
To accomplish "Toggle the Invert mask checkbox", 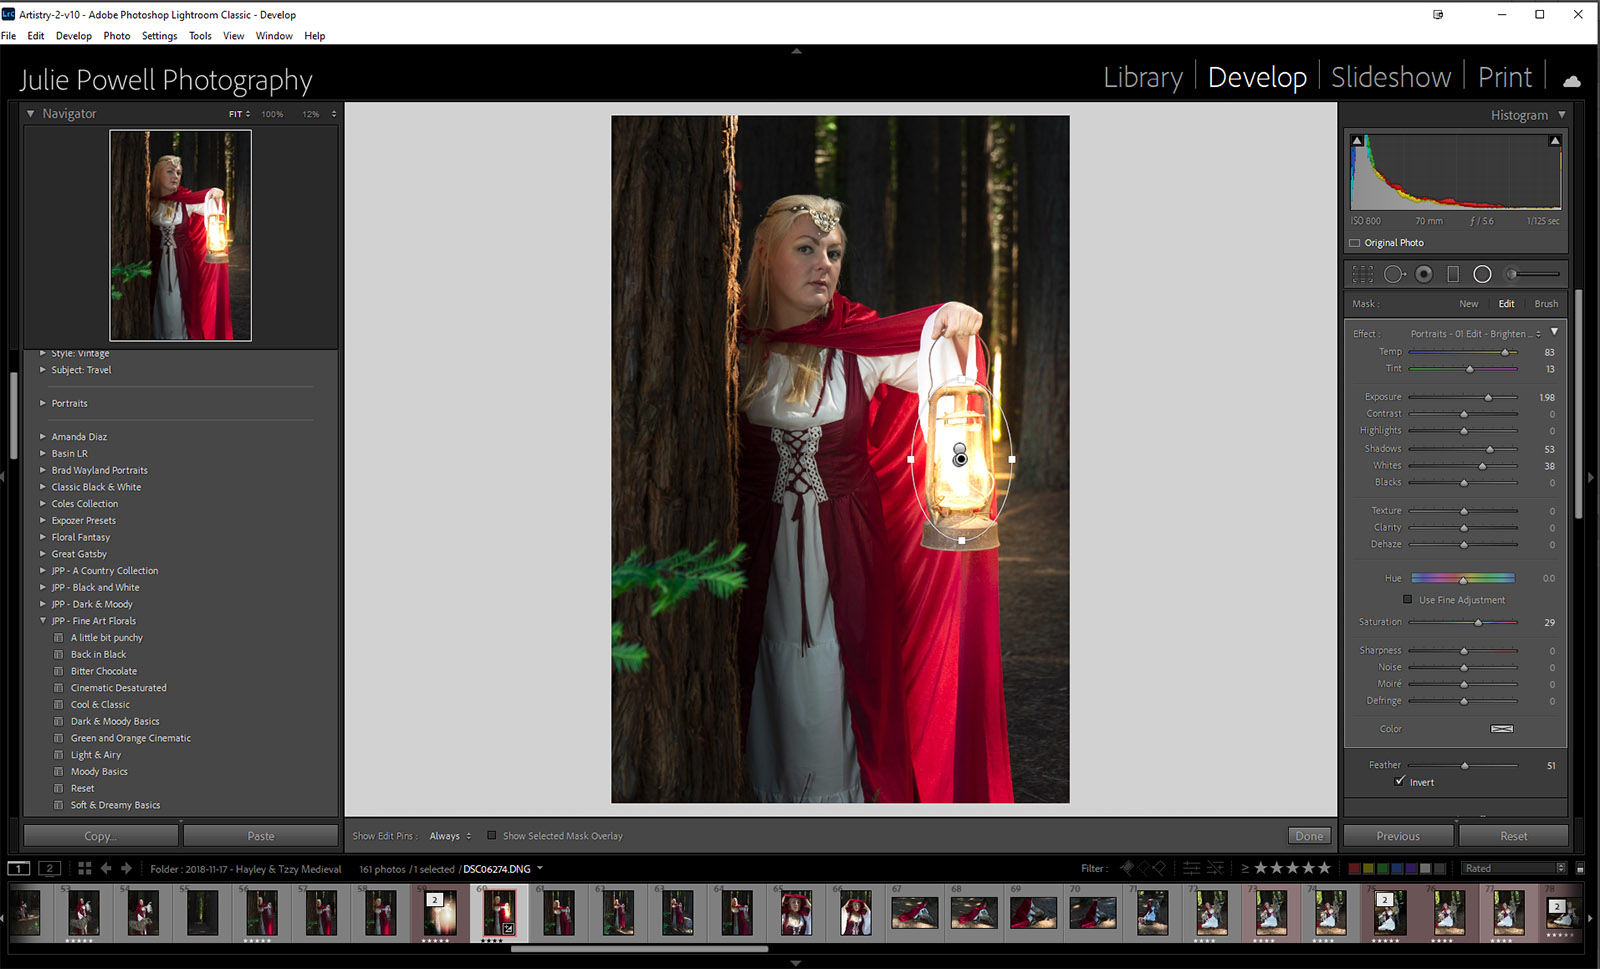I will (x=1400, y=781).
